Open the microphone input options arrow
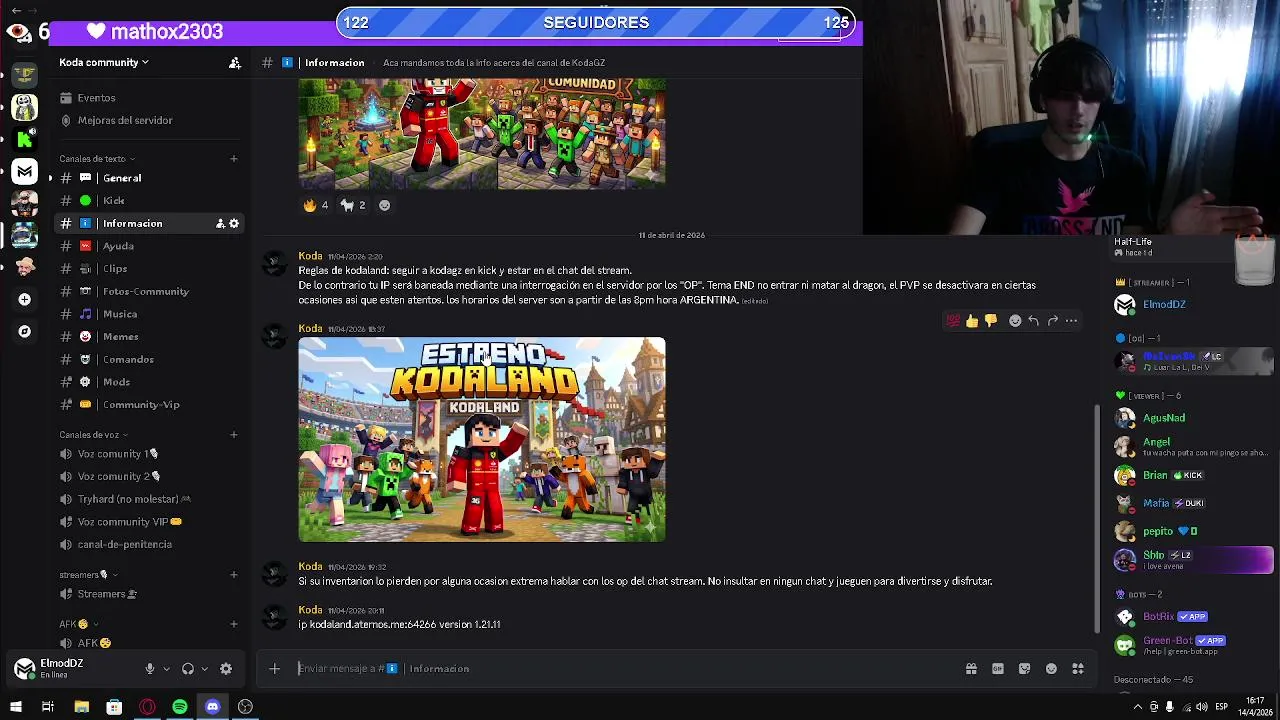1280x720 pixels. click(166, 669)
